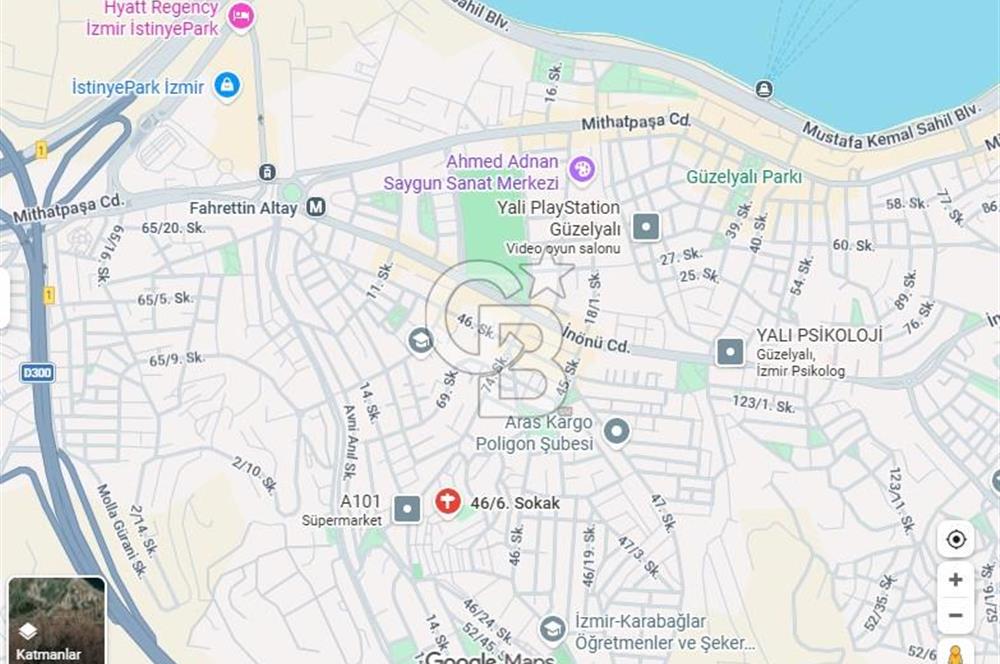Screen dimensions: 1000x664
Task: Zoom out with the minus button
Action: coord(955,616)
